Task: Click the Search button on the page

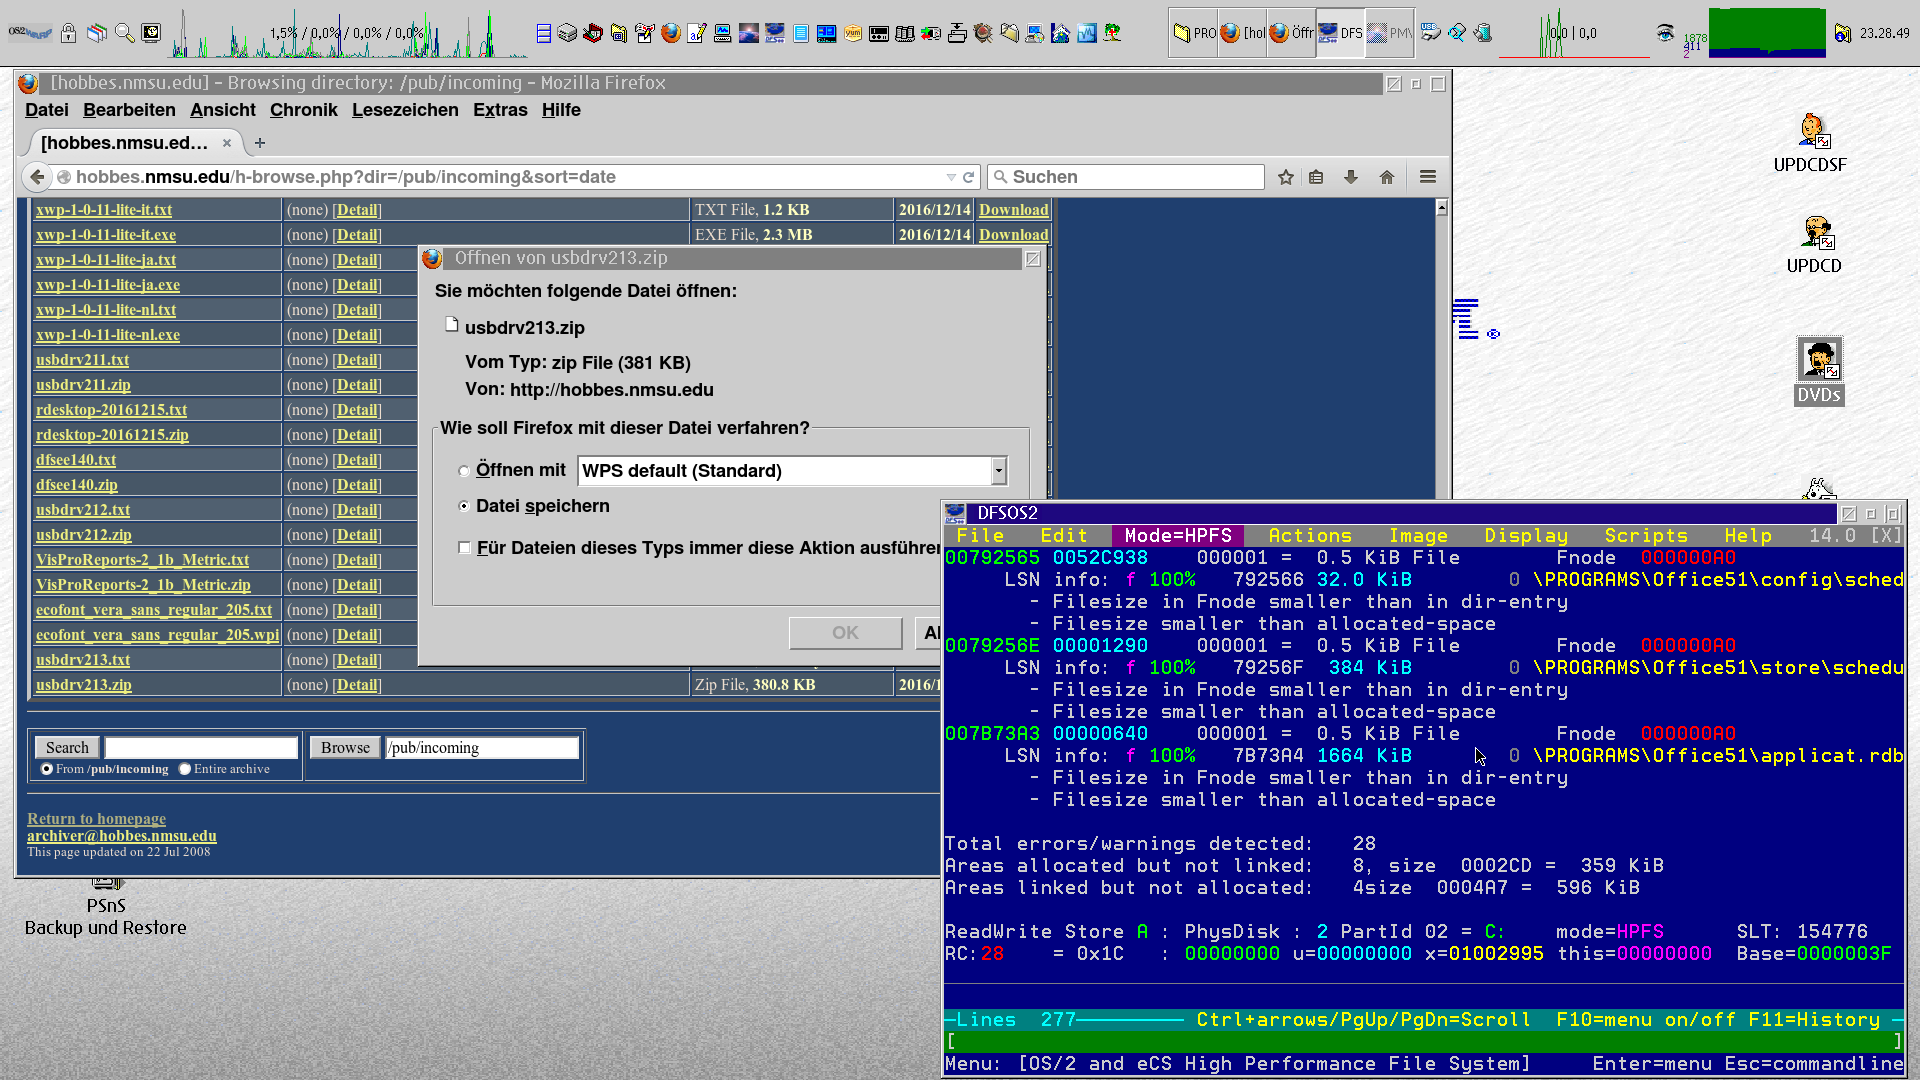Action: (67, 748)
